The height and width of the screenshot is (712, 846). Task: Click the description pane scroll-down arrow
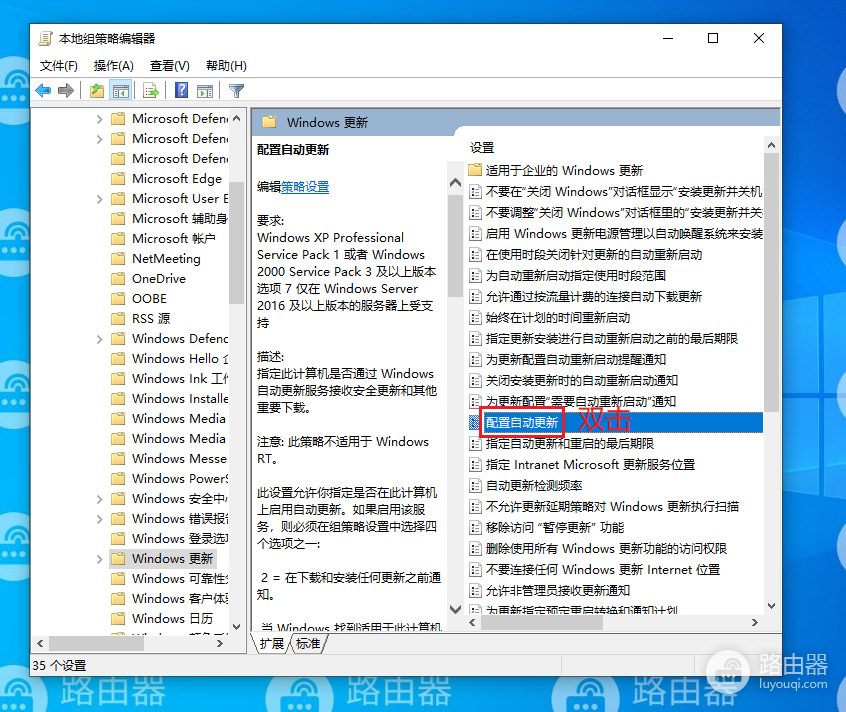click(455, 609)
